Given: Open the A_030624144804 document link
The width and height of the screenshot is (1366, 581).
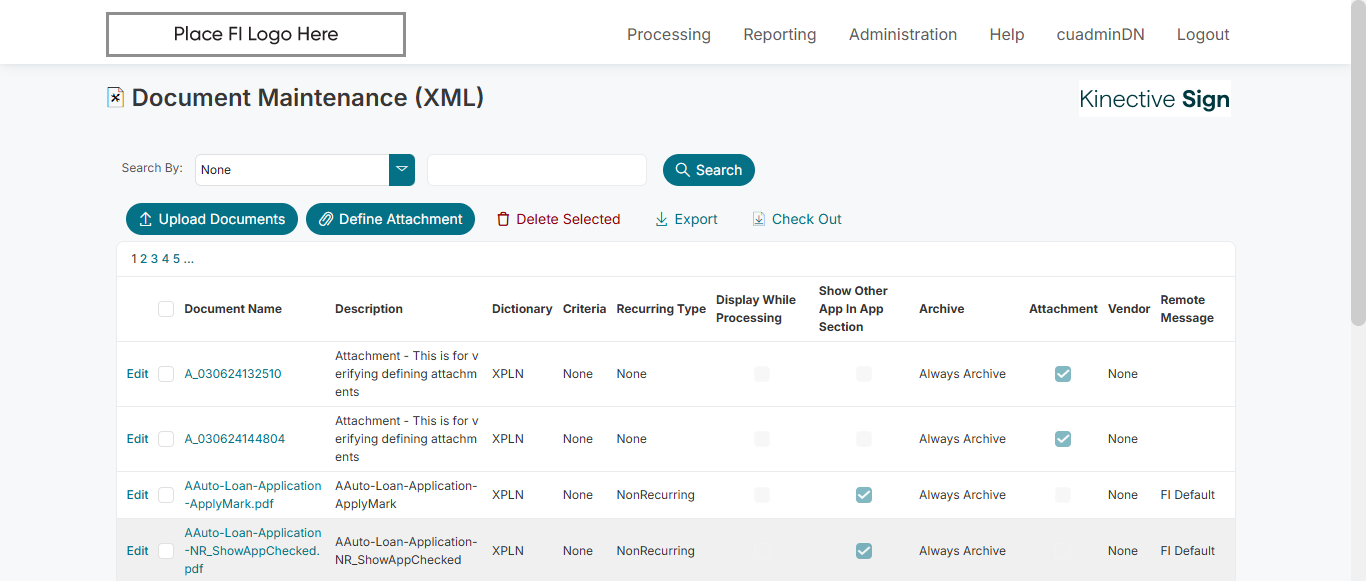Looking at the screenshot, I should click(x=235, y=439).
